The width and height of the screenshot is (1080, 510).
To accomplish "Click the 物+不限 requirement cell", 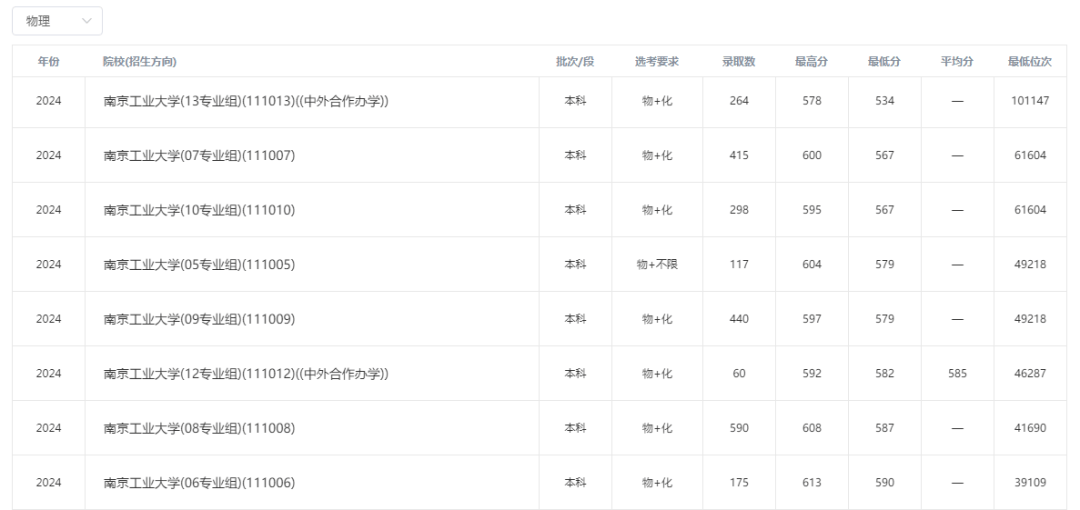I will (657, 264).
